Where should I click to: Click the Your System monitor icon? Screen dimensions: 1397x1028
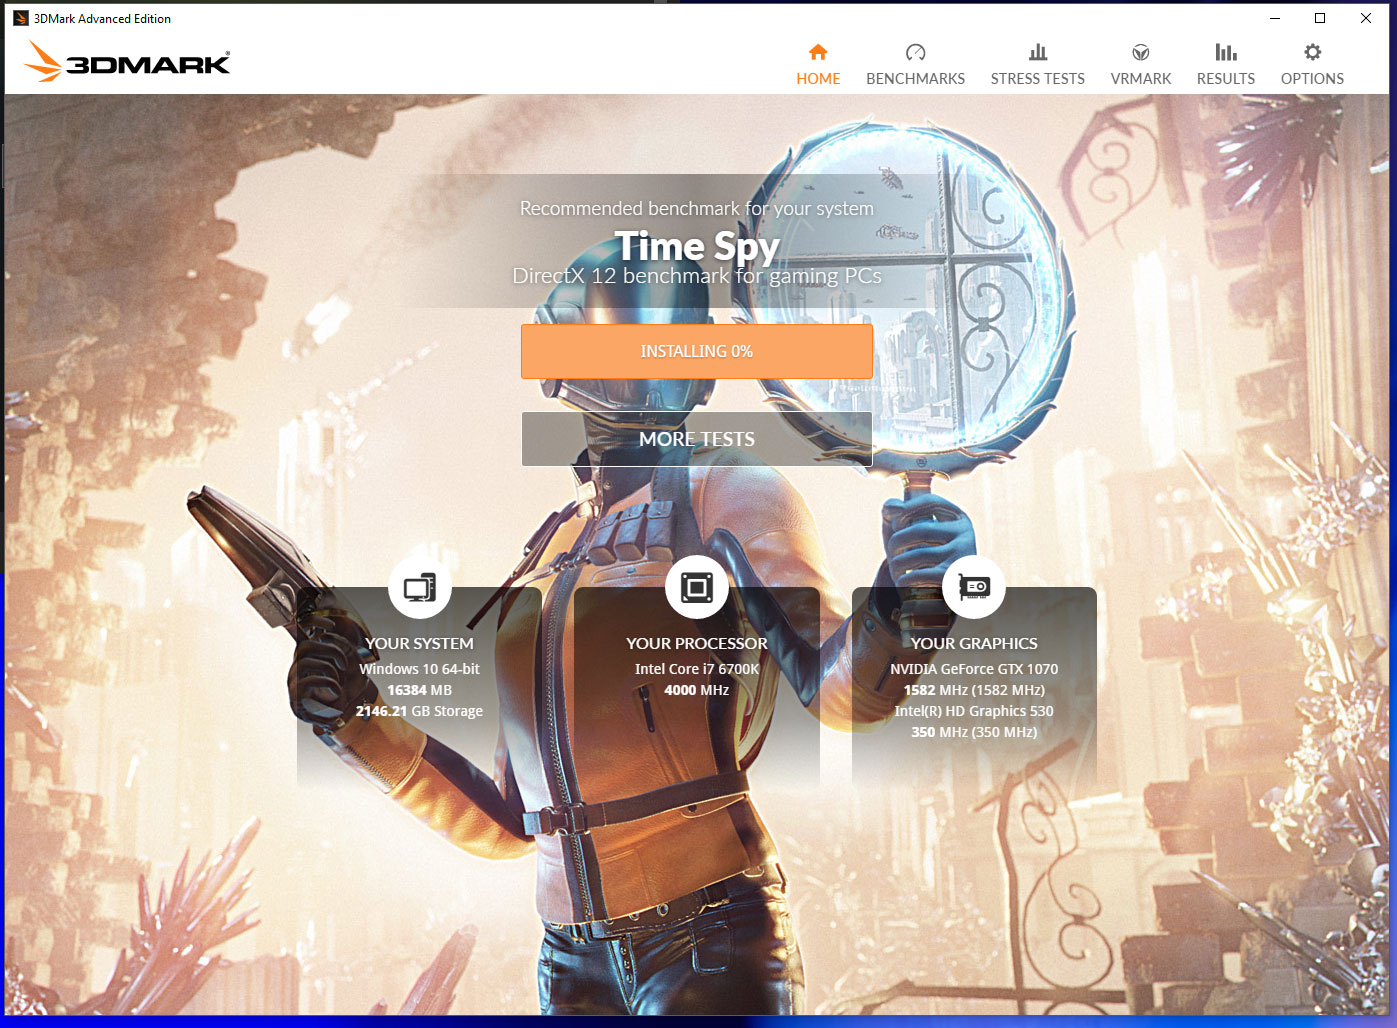pos(419,587)
